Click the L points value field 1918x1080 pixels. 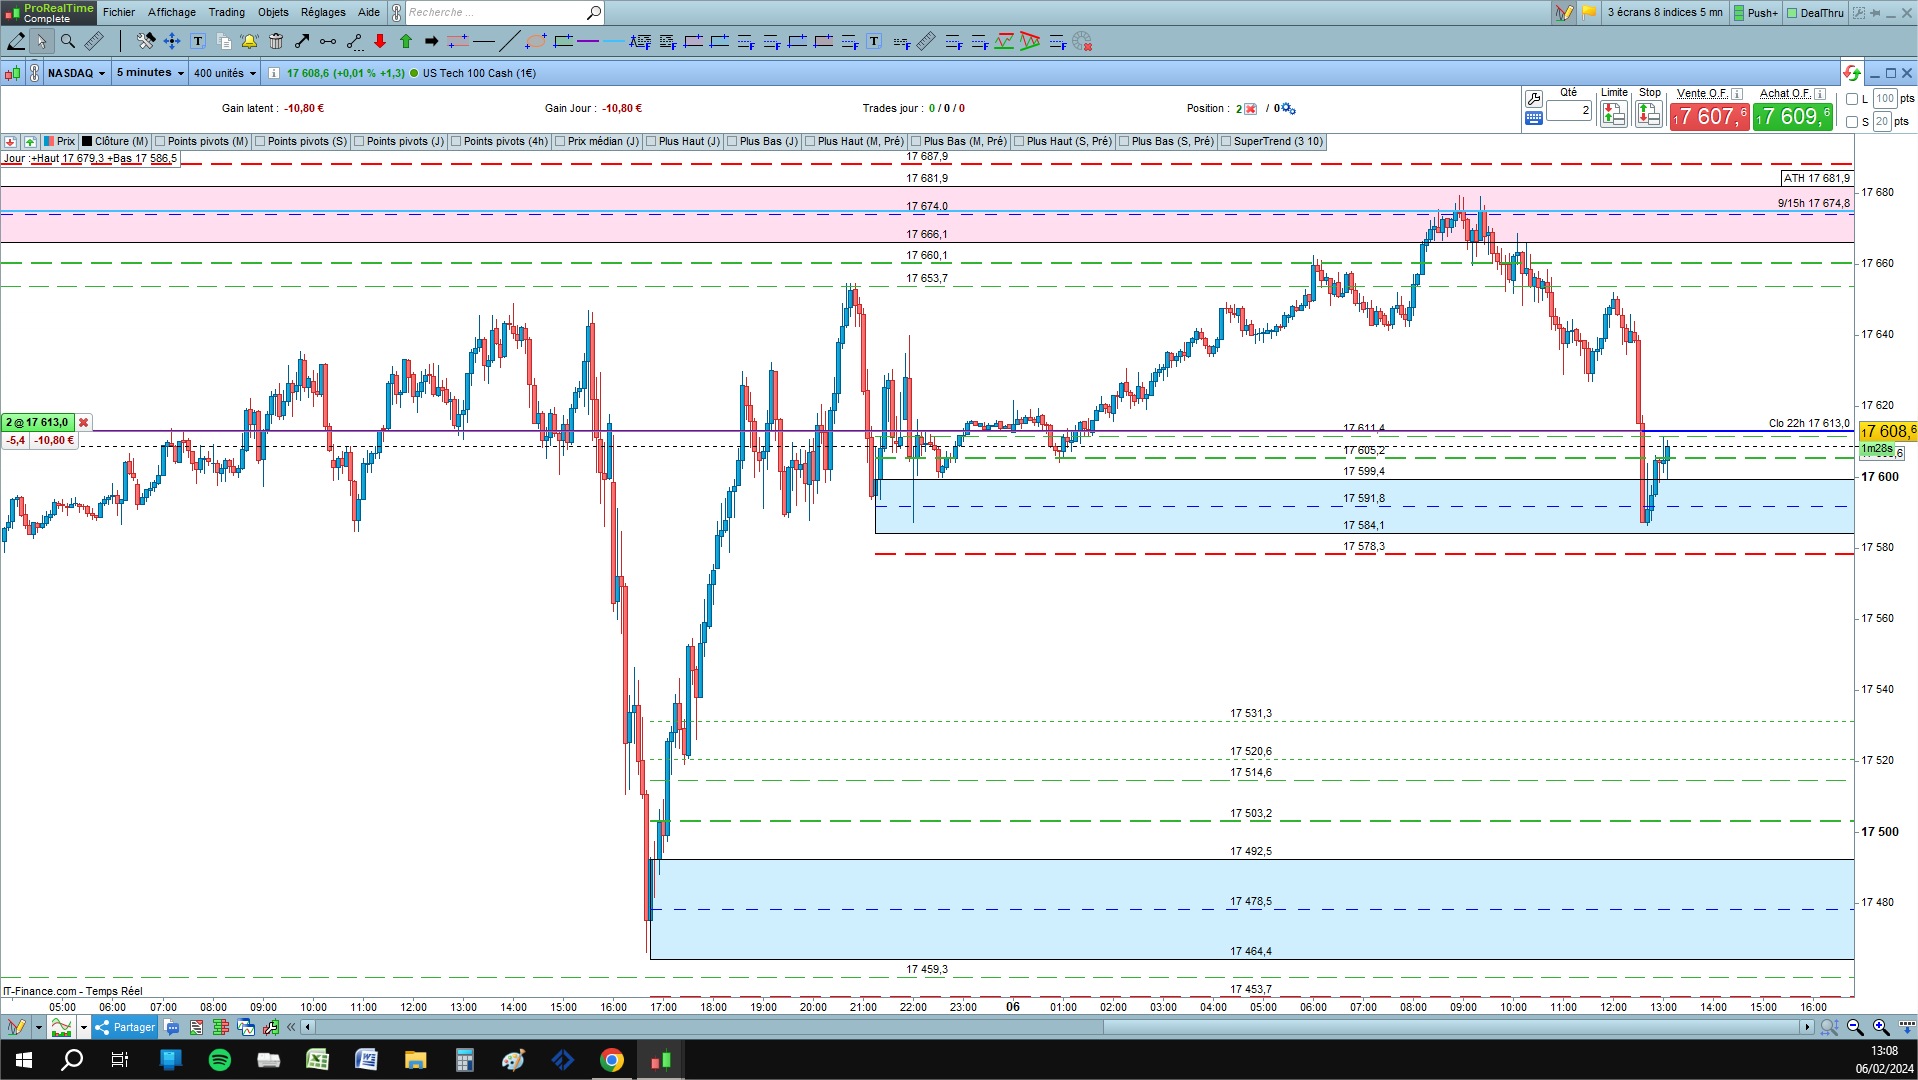[x=1885, y=99]
